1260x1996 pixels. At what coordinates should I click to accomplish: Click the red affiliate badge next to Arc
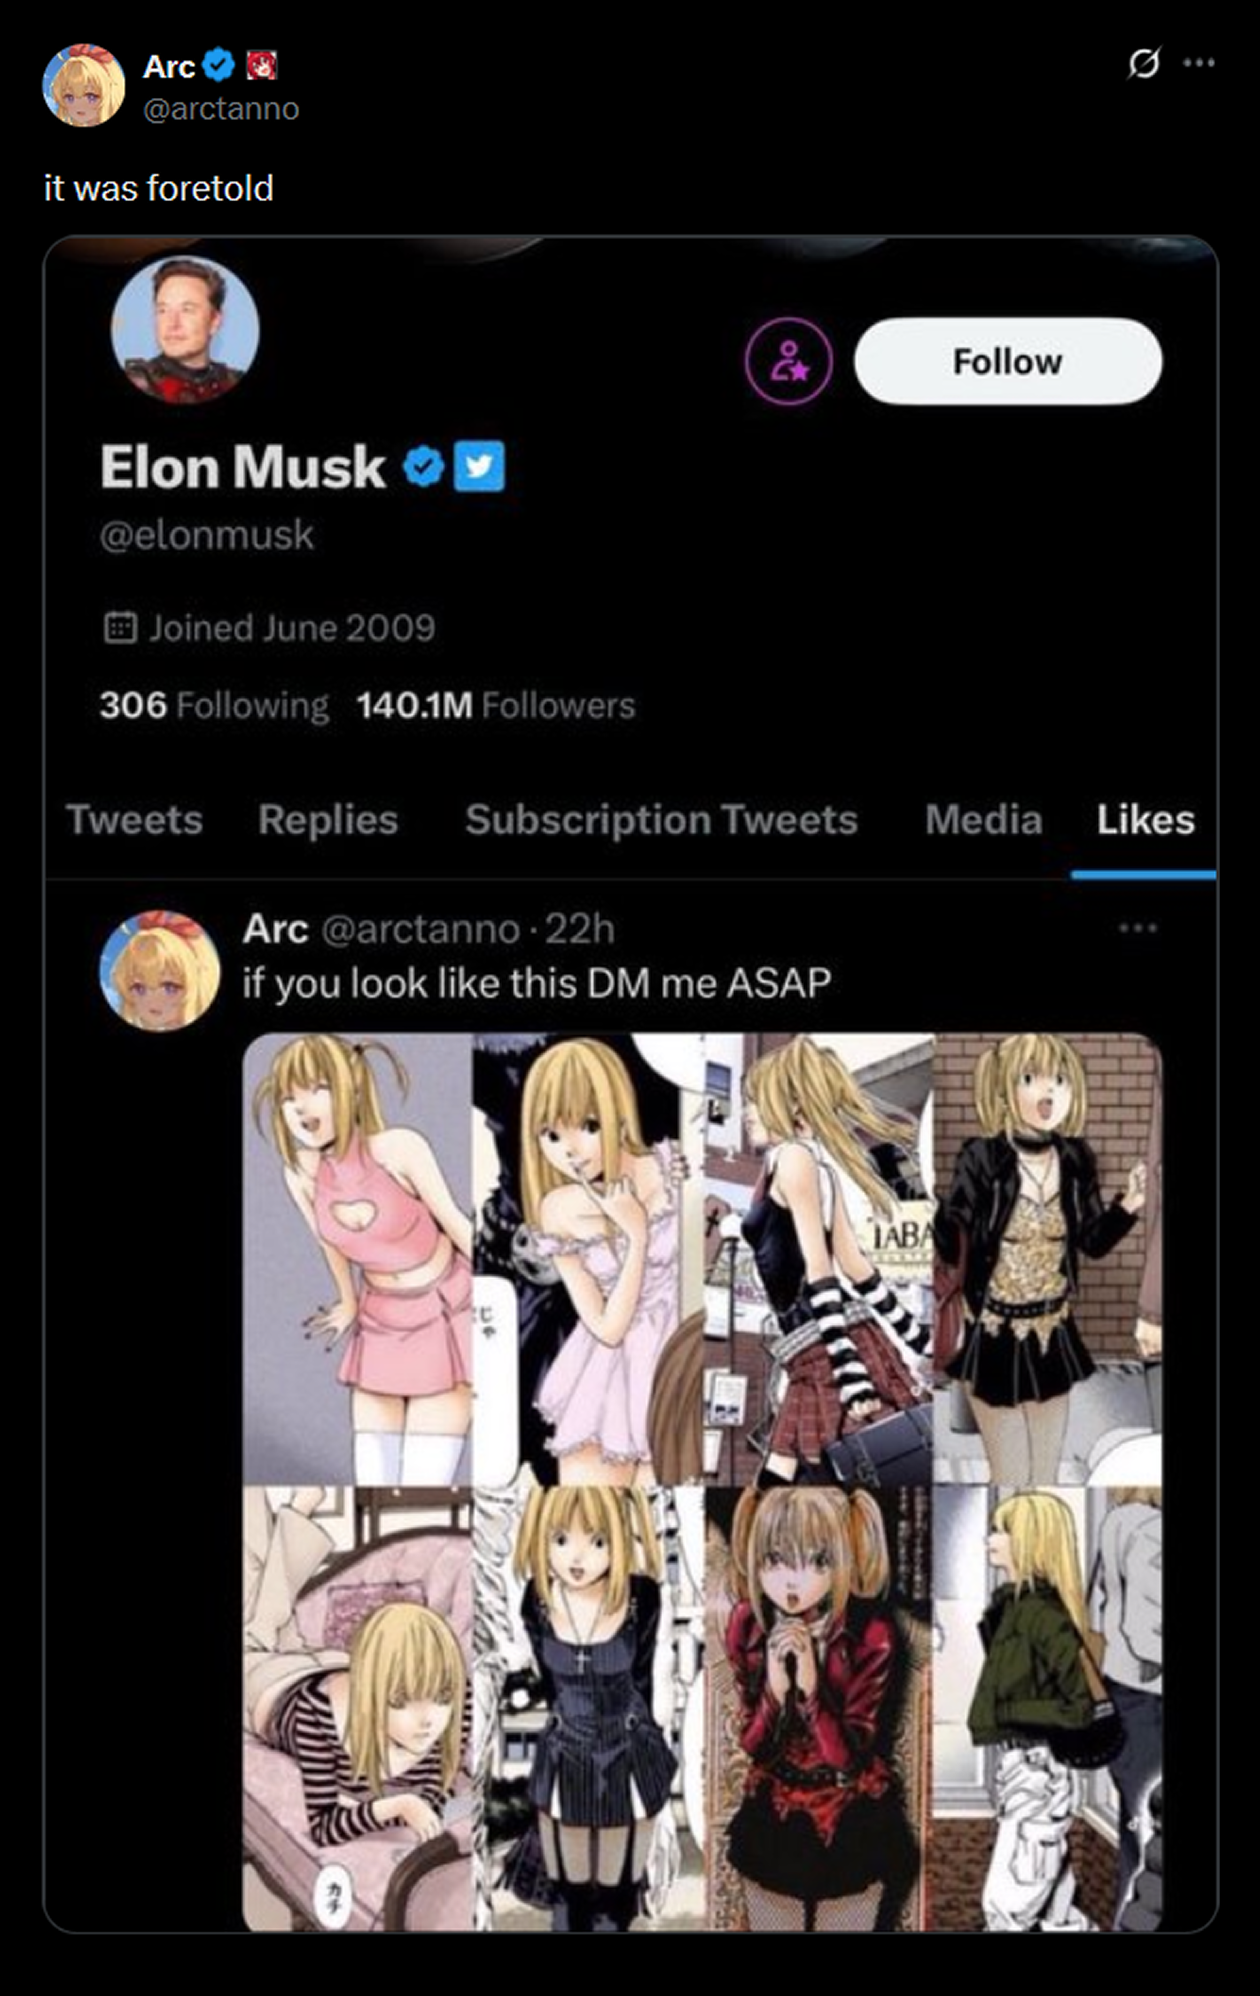(x=261, y=66)
